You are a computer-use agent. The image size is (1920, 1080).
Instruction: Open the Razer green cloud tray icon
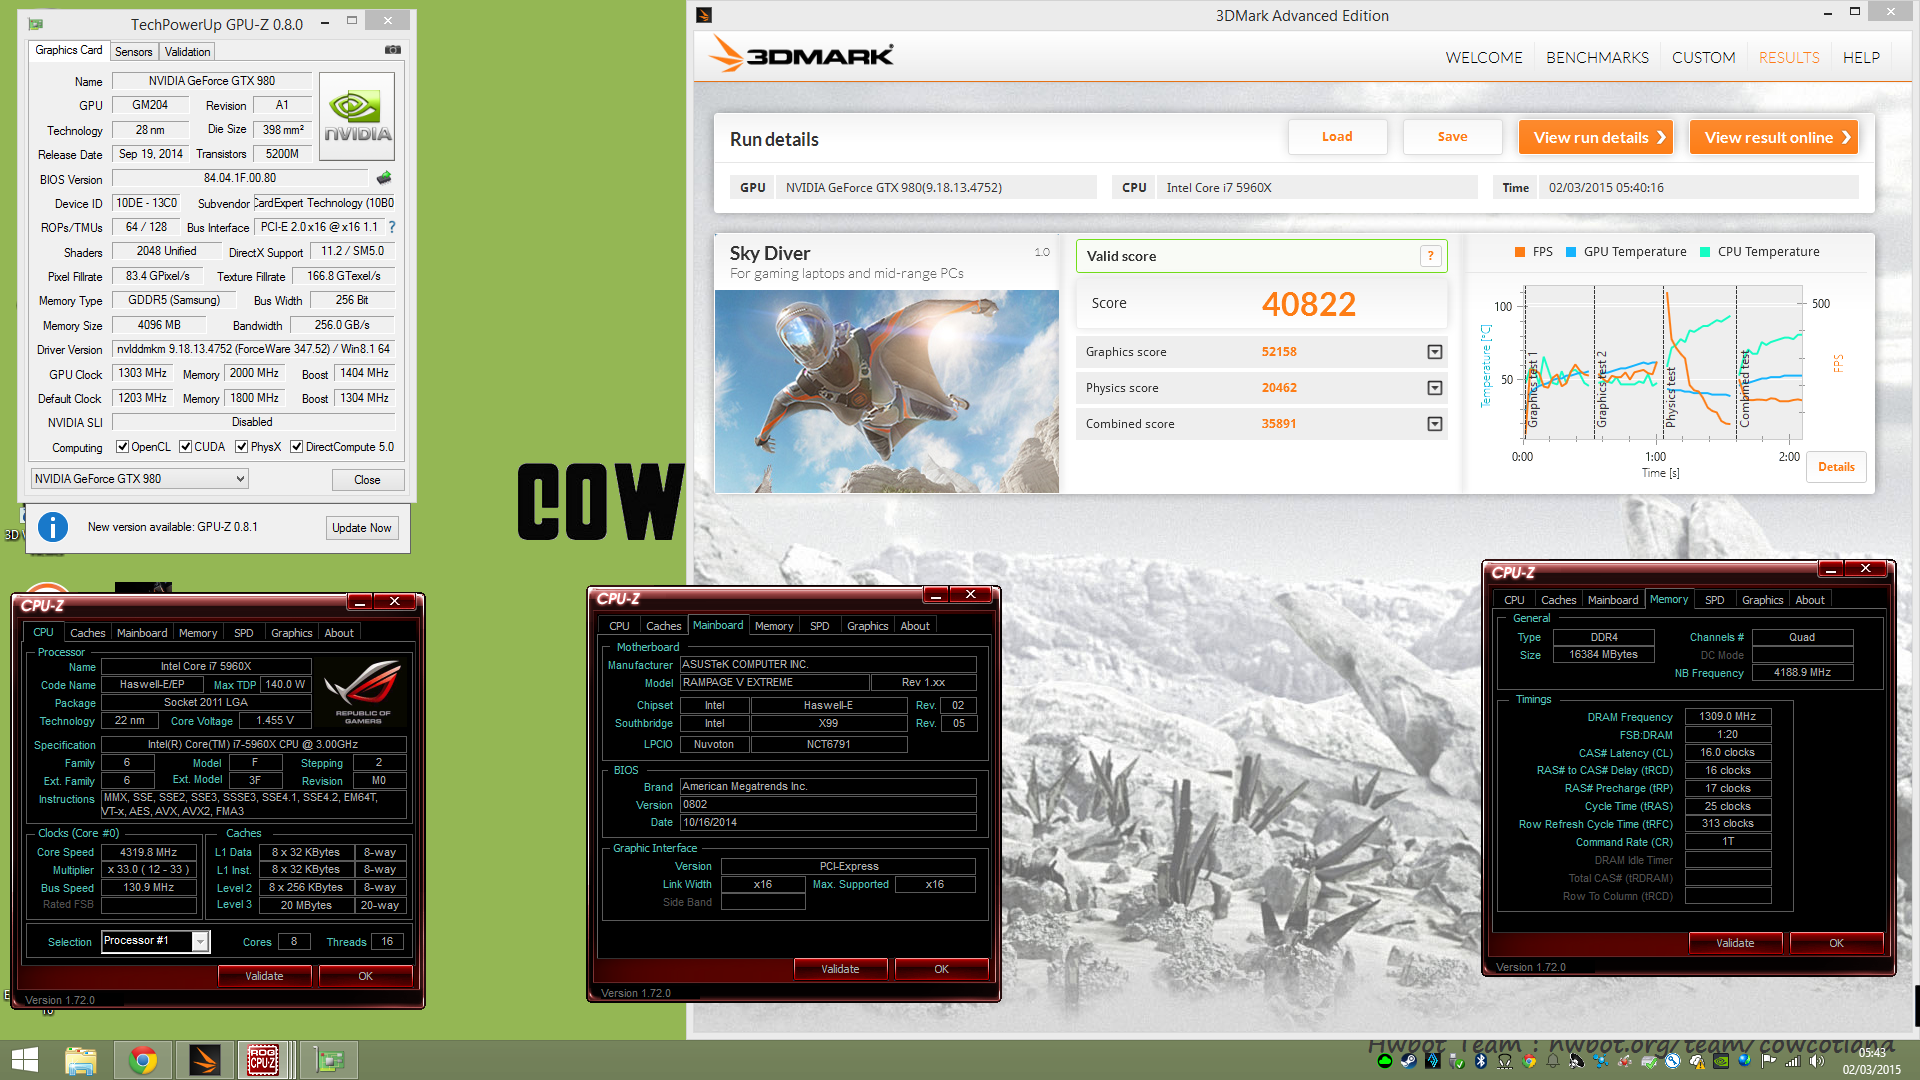pos(1385,1061)
